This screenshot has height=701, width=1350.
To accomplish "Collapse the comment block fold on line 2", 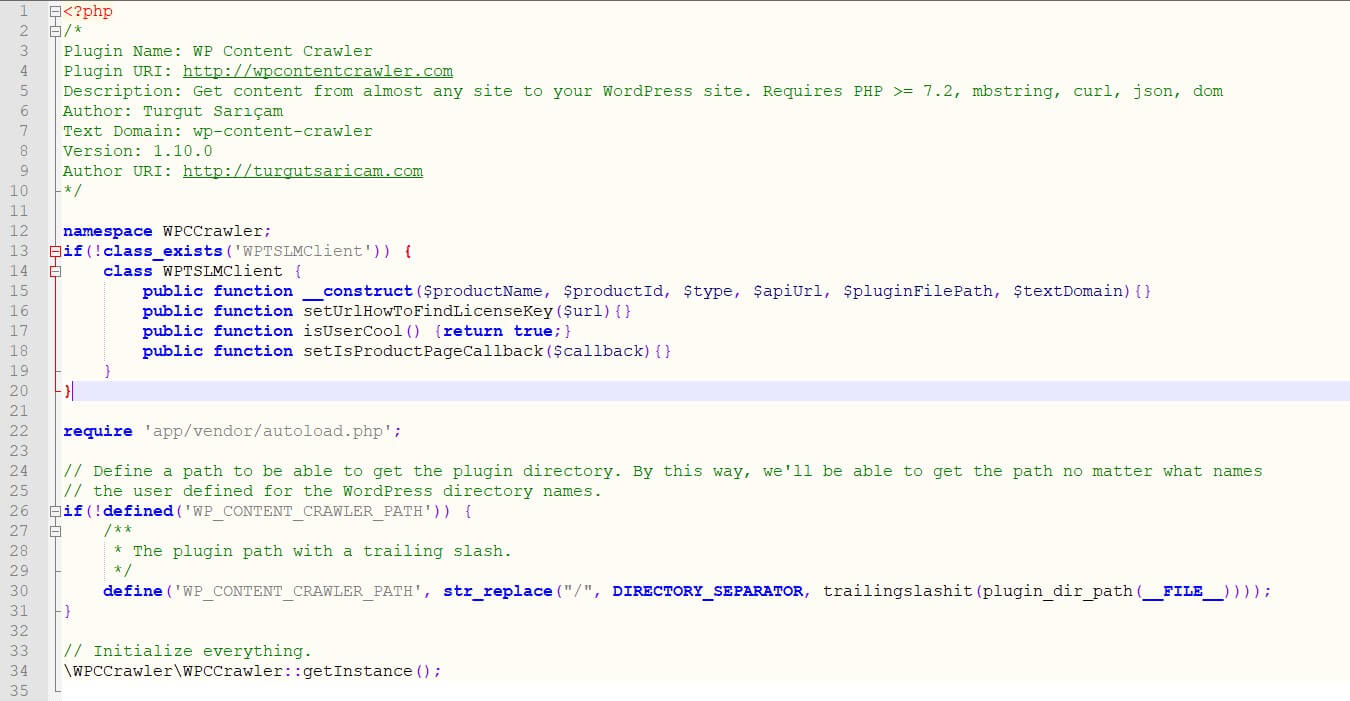I will (54, 31).
